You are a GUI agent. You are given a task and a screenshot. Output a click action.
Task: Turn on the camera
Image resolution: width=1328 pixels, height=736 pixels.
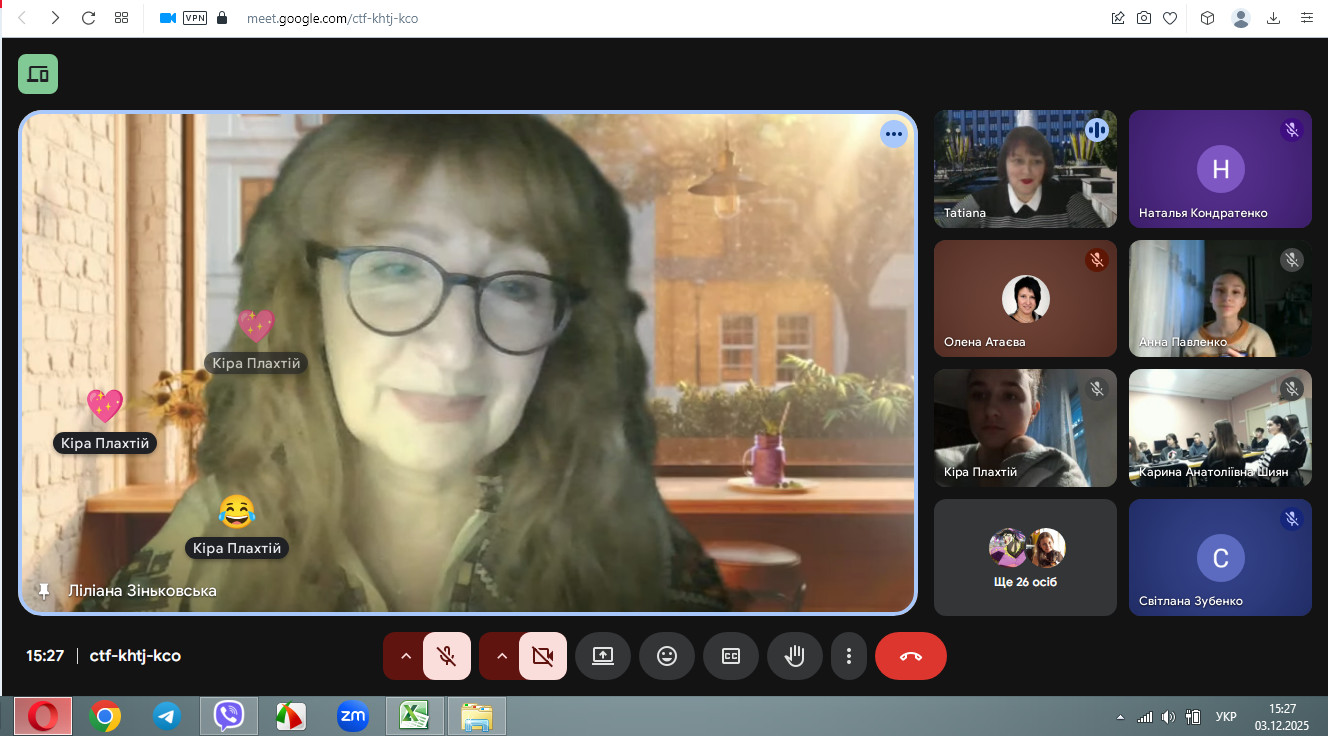(x=543, y=656)
